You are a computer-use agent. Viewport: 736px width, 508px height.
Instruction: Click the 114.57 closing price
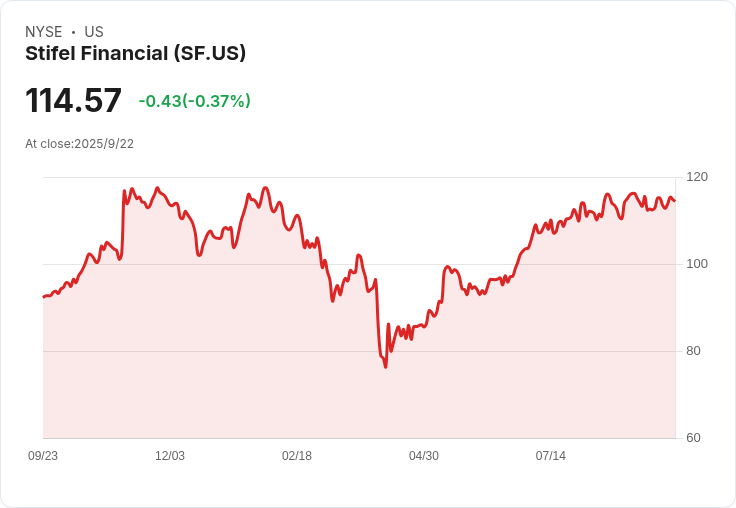click(x=73, y=100)
